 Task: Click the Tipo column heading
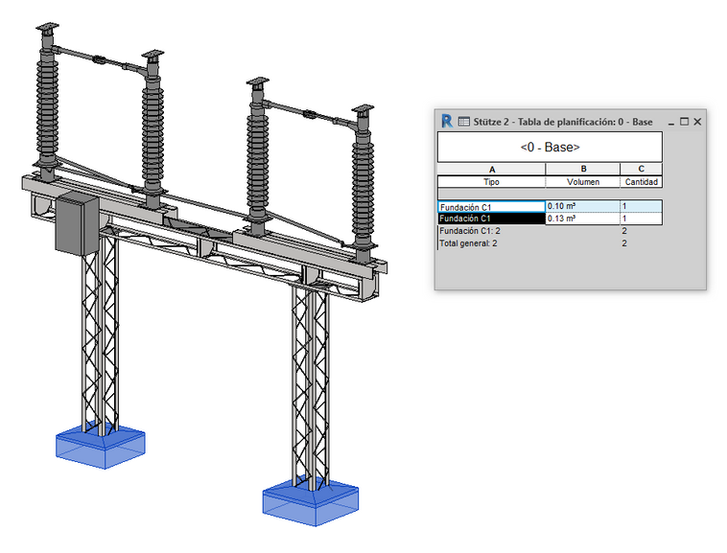491,182
